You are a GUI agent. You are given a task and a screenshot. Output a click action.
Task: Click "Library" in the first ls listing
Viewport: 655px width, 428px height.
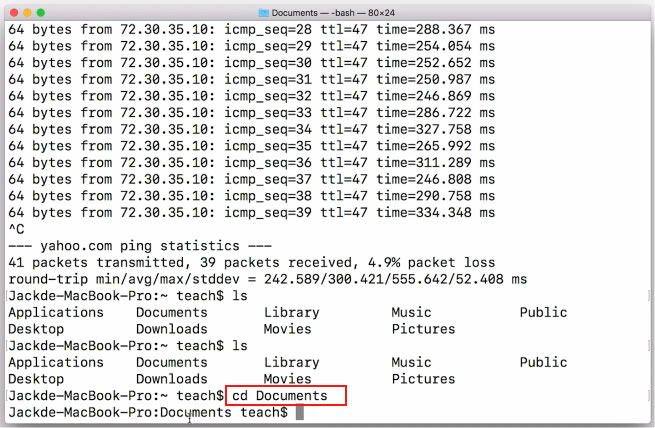291,312
